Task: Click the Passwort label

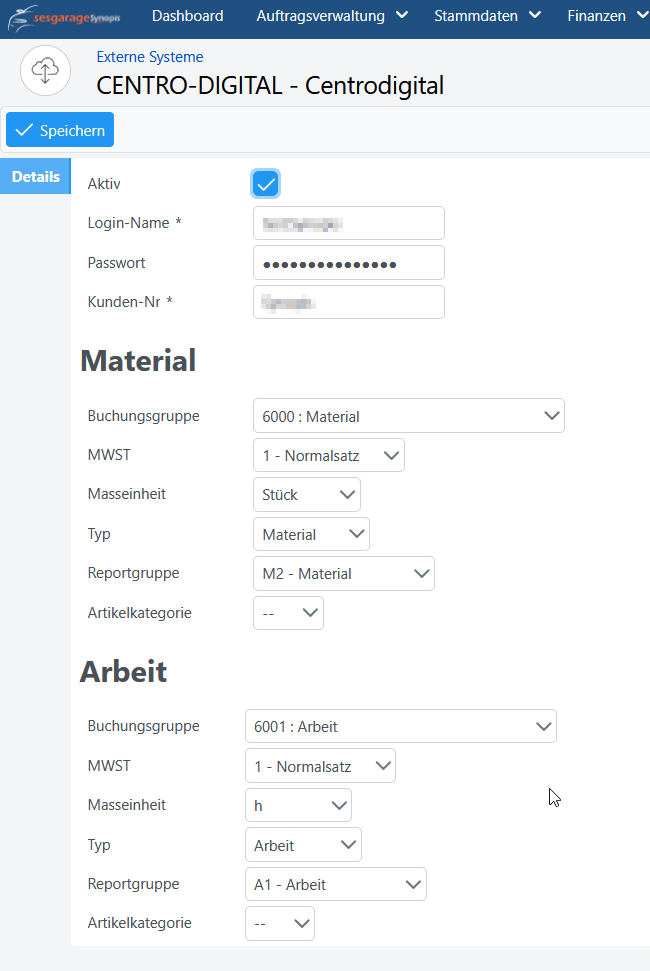Action: [x=116, y=263]
